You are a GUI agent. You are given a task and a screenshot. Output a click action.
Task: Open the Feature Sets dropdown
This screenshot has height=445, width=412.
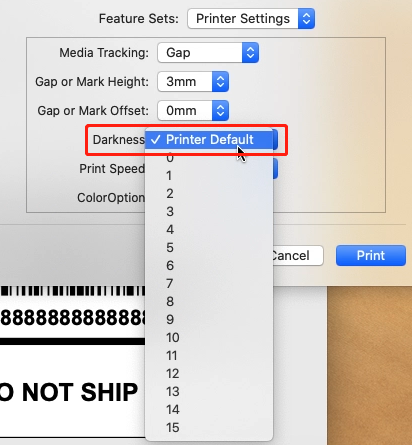[x=251, y=19]
